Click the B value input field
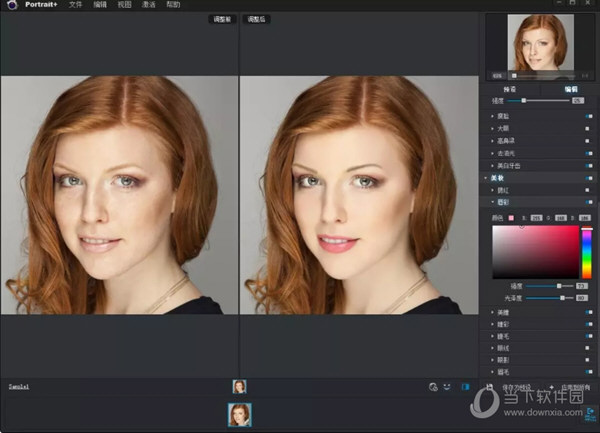This screenshot has width=600, height=433. click(585, 218)
